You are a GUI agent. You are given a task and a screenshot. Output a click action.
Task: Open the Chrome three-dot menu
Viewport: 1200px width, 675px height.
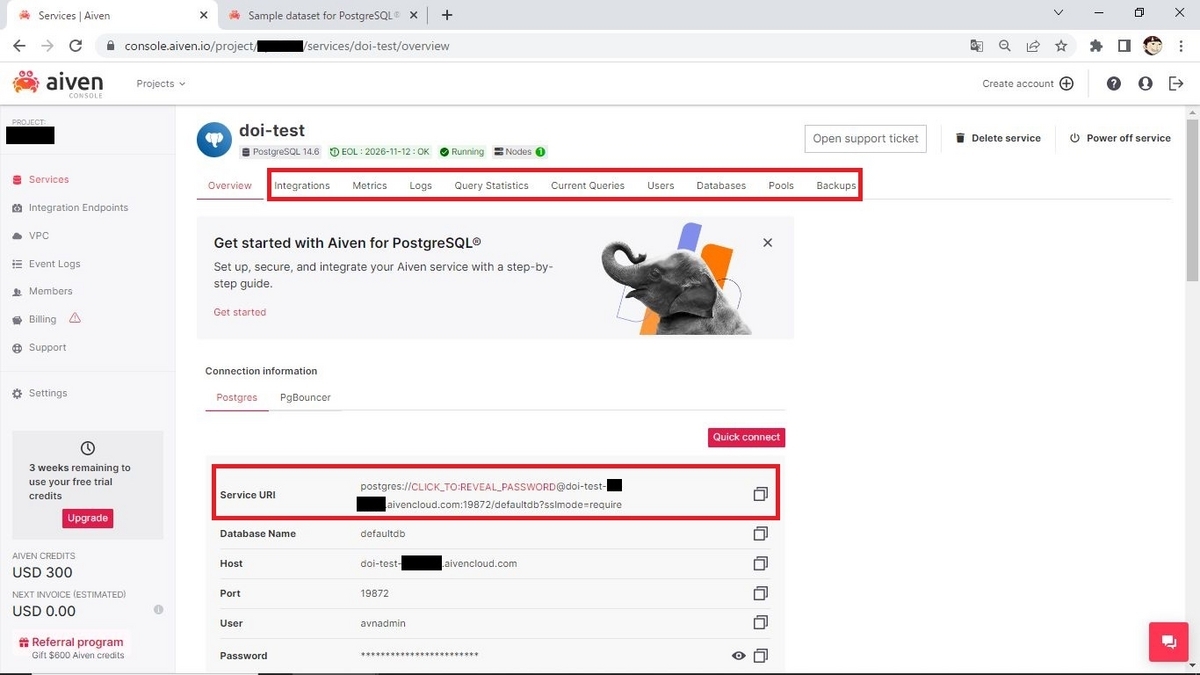[x=1181, y=46]
